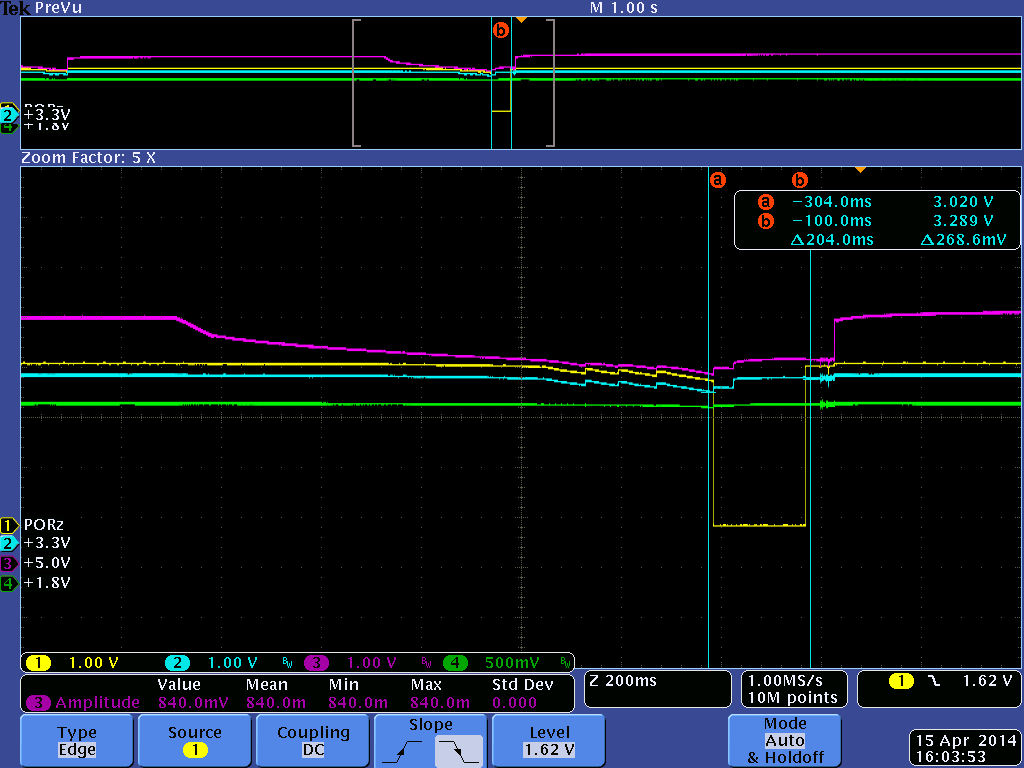
Task: Click the Tek PreVu acquisition status
Action: 41,8
